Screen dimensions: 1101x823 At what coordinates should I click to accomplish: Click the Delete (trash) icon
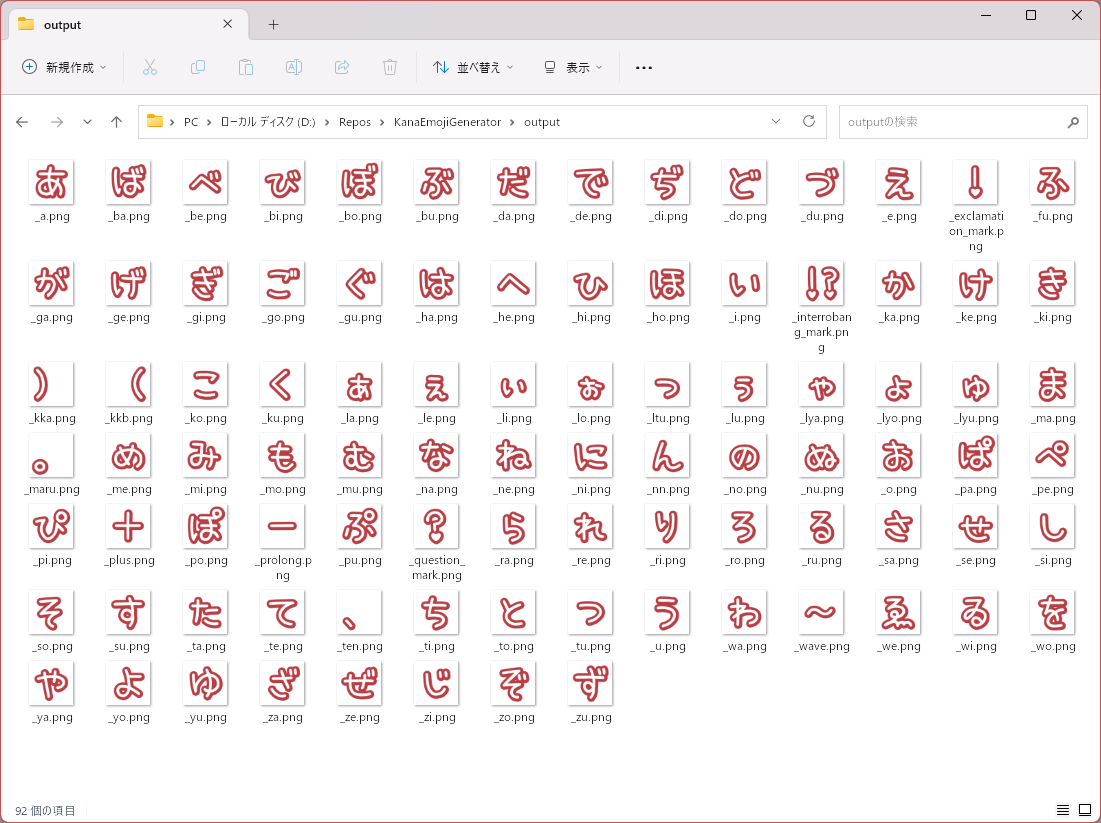click(x=389, y=67)
